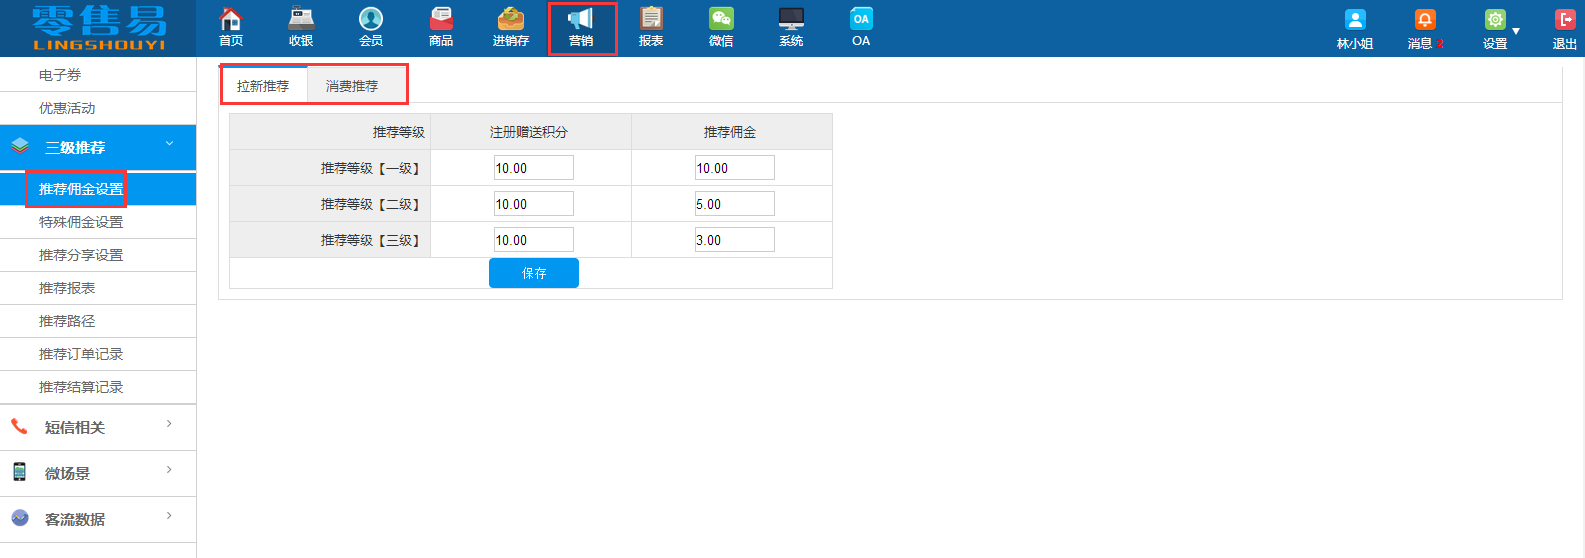Viewport: 1585px width, 558px height.
Task: Click the level three 注册赠送积分 input field
Action: coord(533,240)
